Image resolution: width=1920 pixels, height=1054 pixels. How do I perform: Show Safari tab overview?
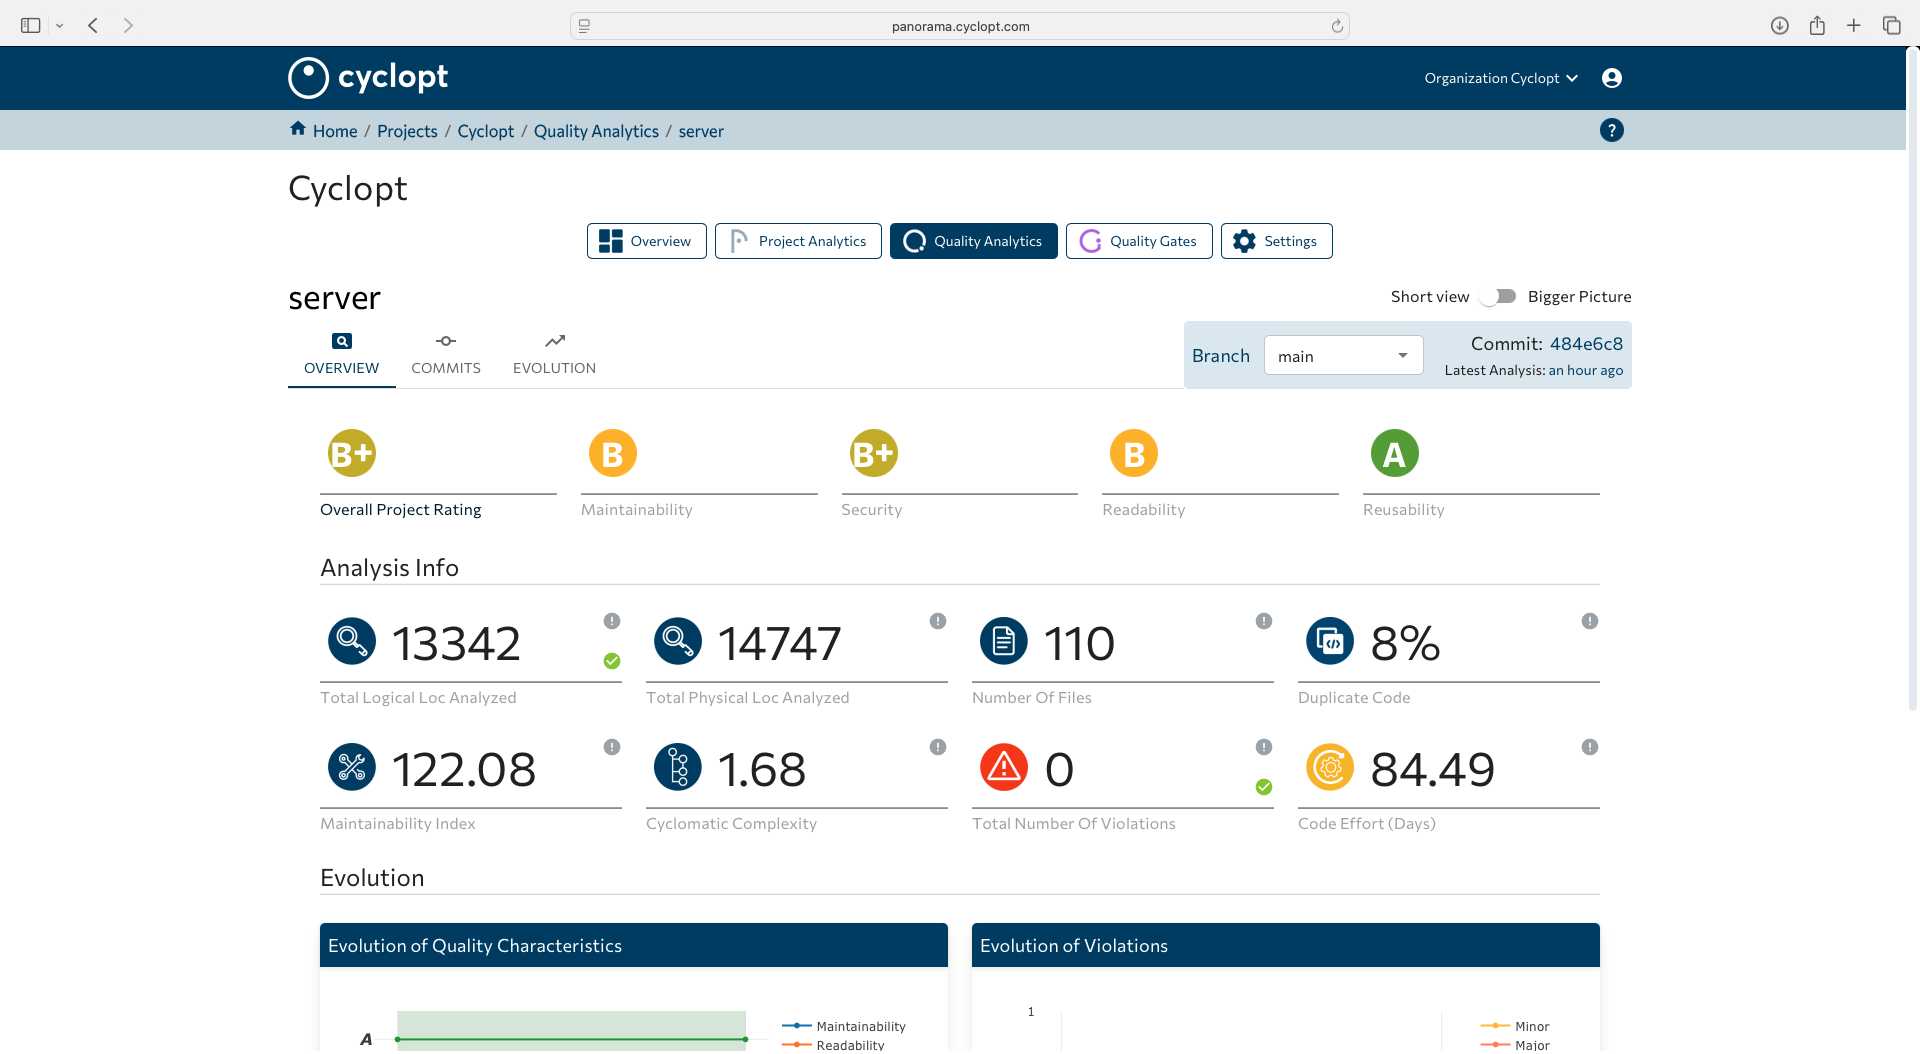[1892, 26]
